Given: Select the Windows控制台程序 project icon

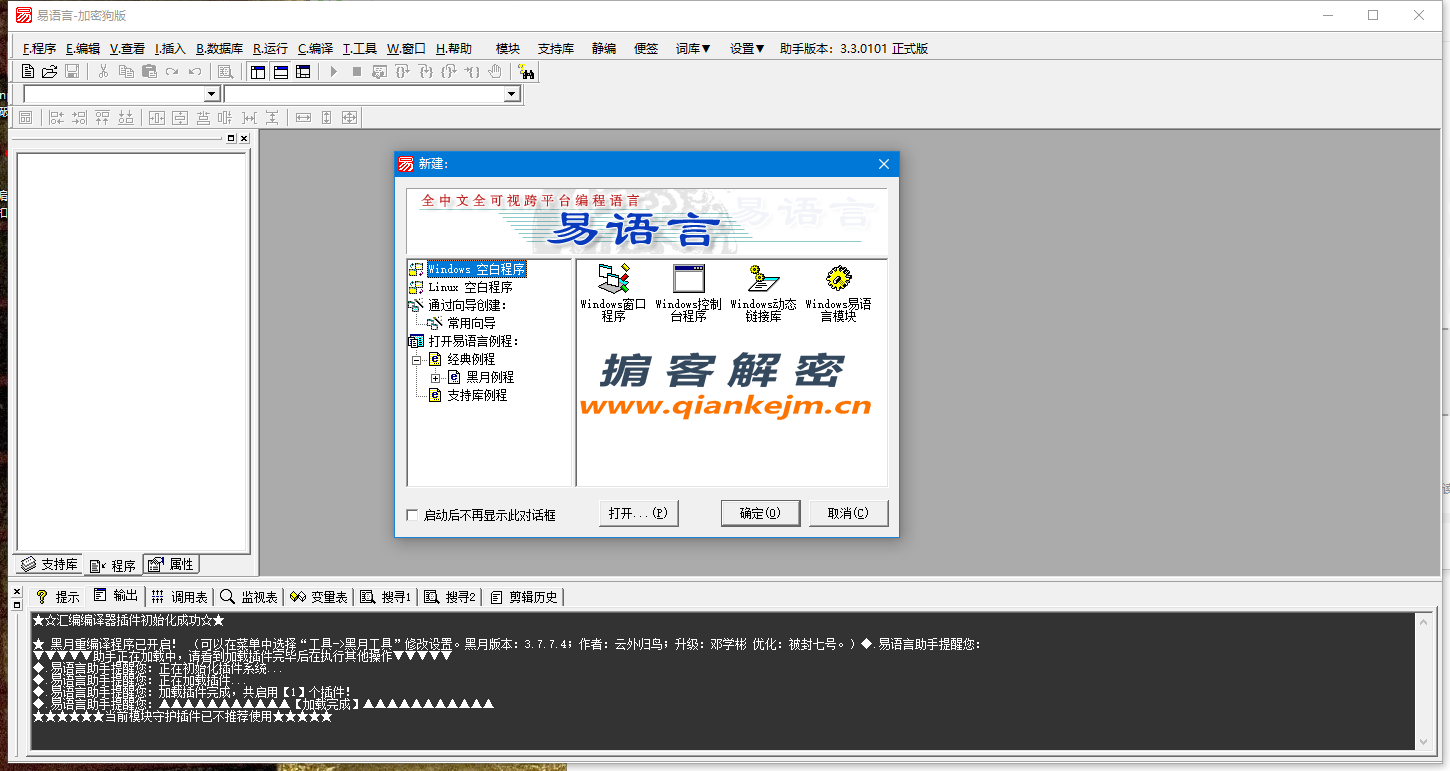Looking at the screenshot, I should click(688, 292).
